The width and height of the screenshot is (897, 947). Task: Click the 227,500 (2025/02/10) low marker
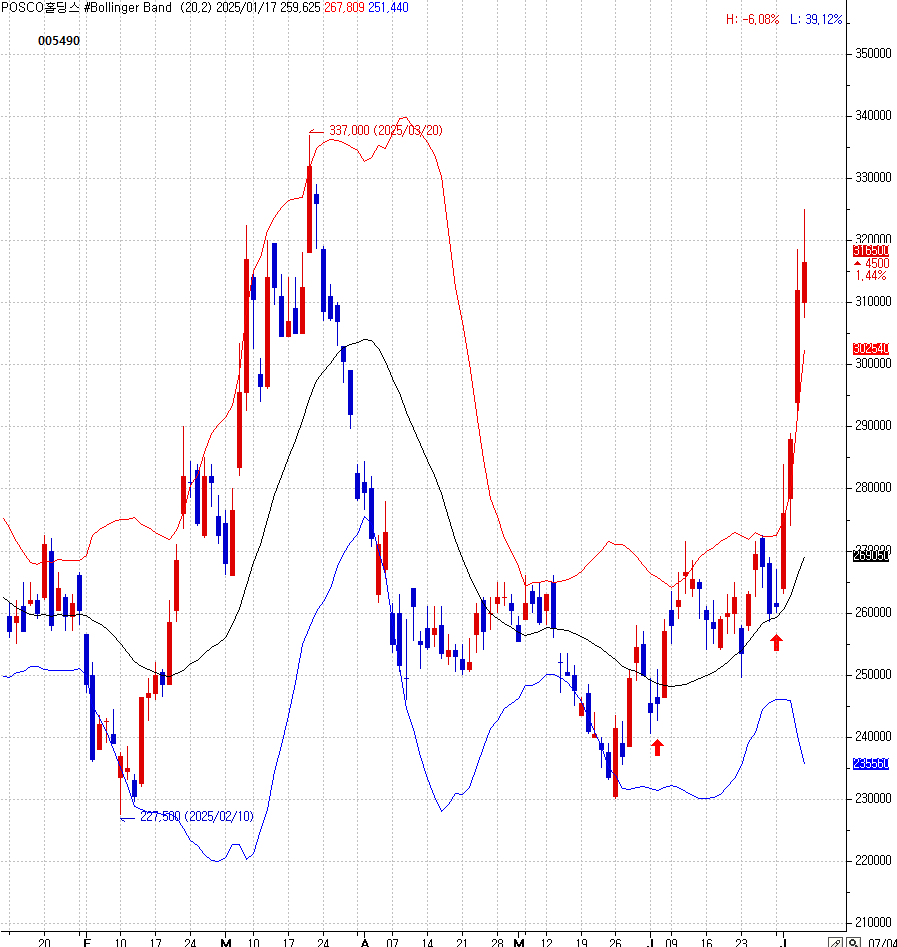[197, 817]
